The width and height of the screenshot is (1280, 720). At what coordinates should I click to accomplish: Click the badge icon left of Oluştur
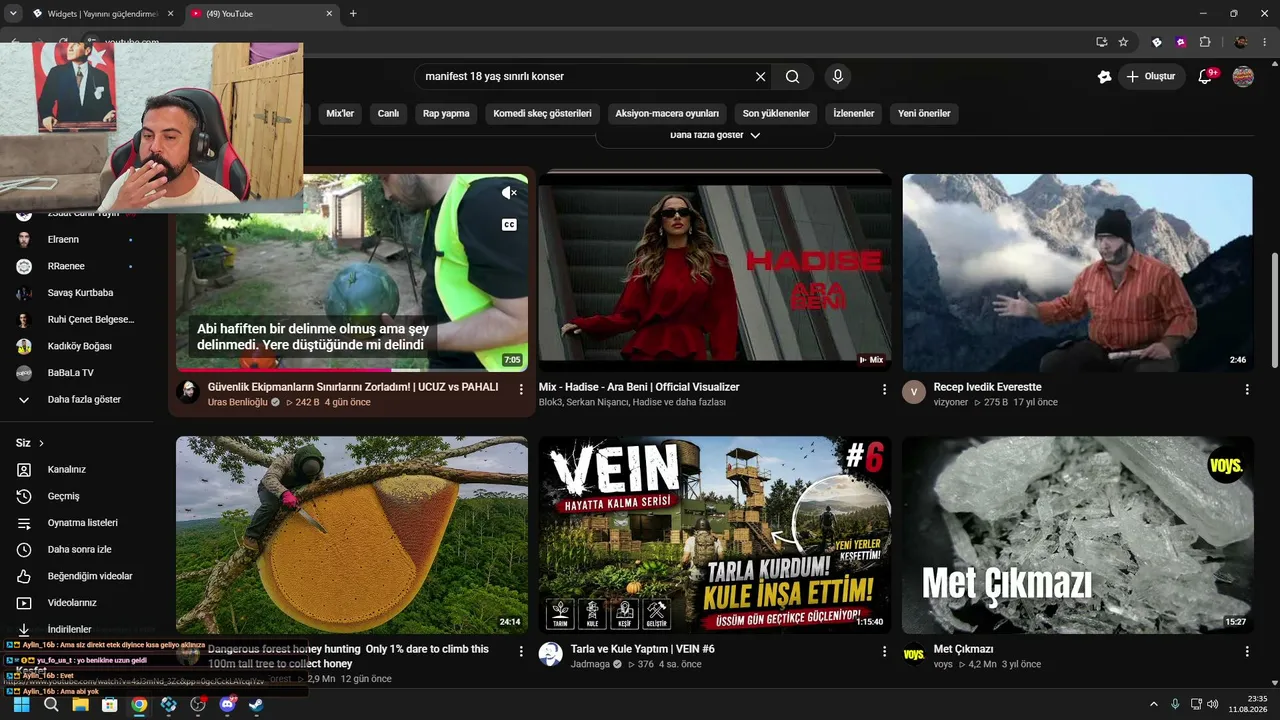(x=1104, y=76)
